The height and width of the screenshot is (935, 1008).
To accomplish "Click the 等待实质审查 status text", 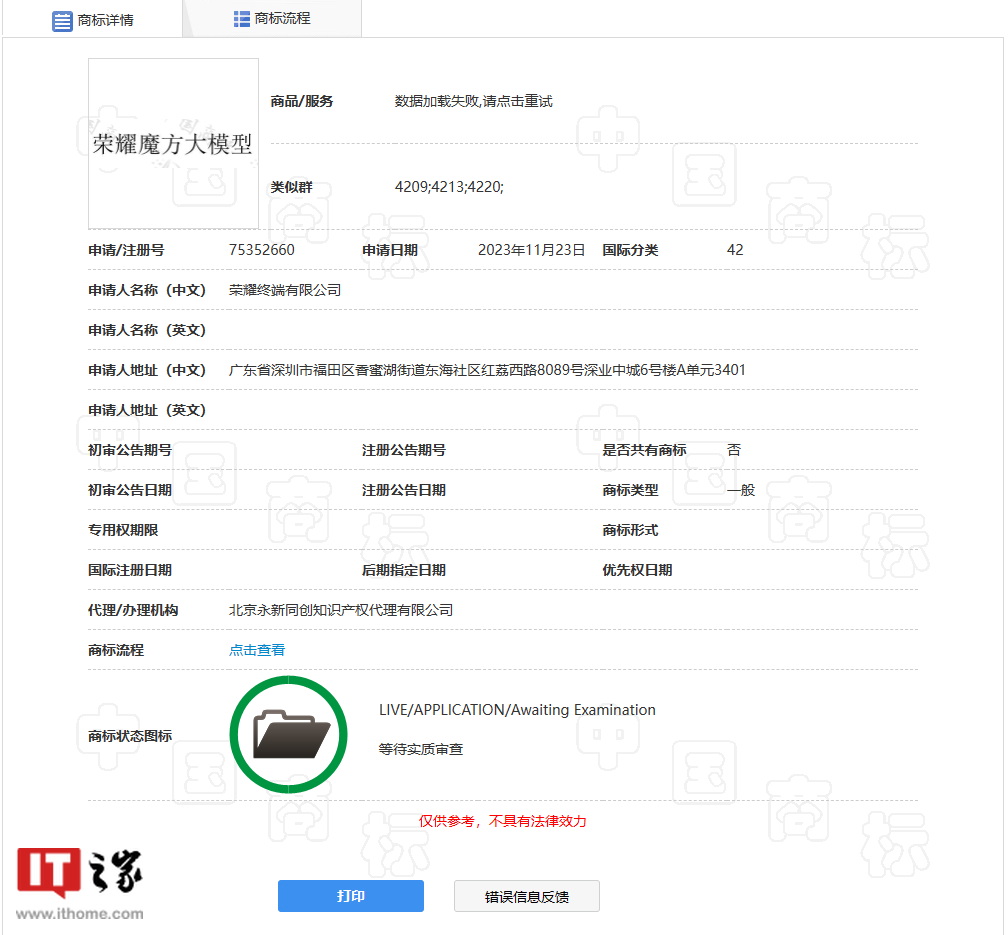I will pyautogui.click(x=420, y=749).
